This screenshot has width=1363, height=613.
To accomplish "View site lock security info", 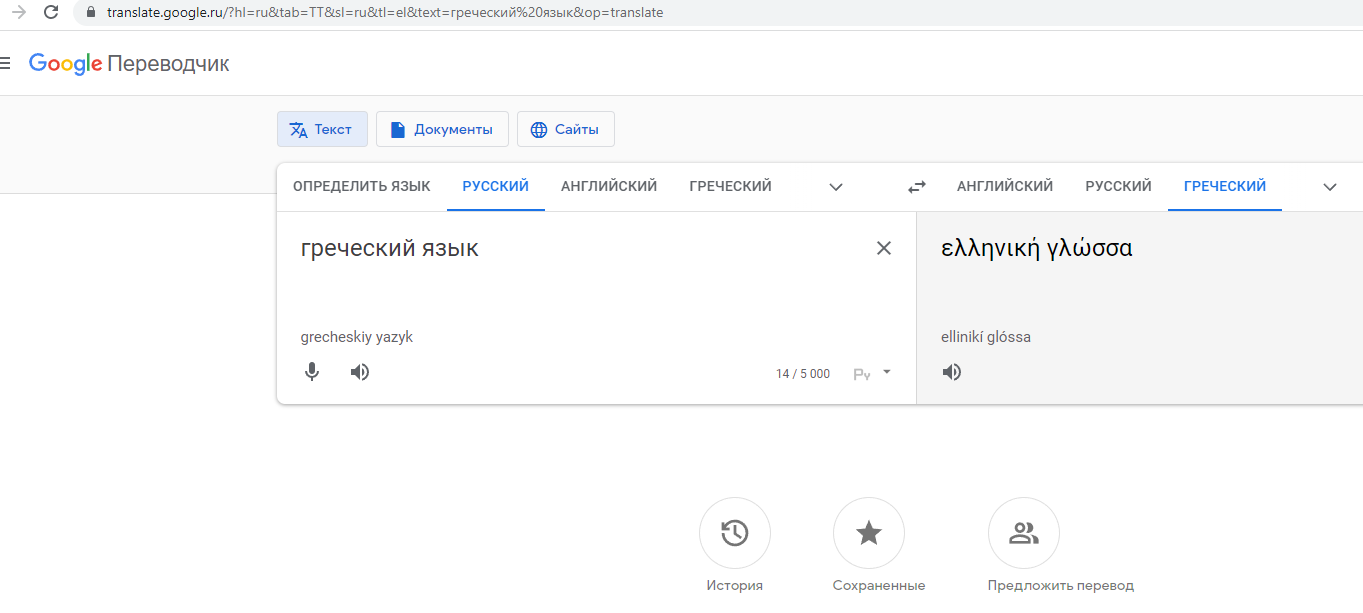I will tap(91, 13).
